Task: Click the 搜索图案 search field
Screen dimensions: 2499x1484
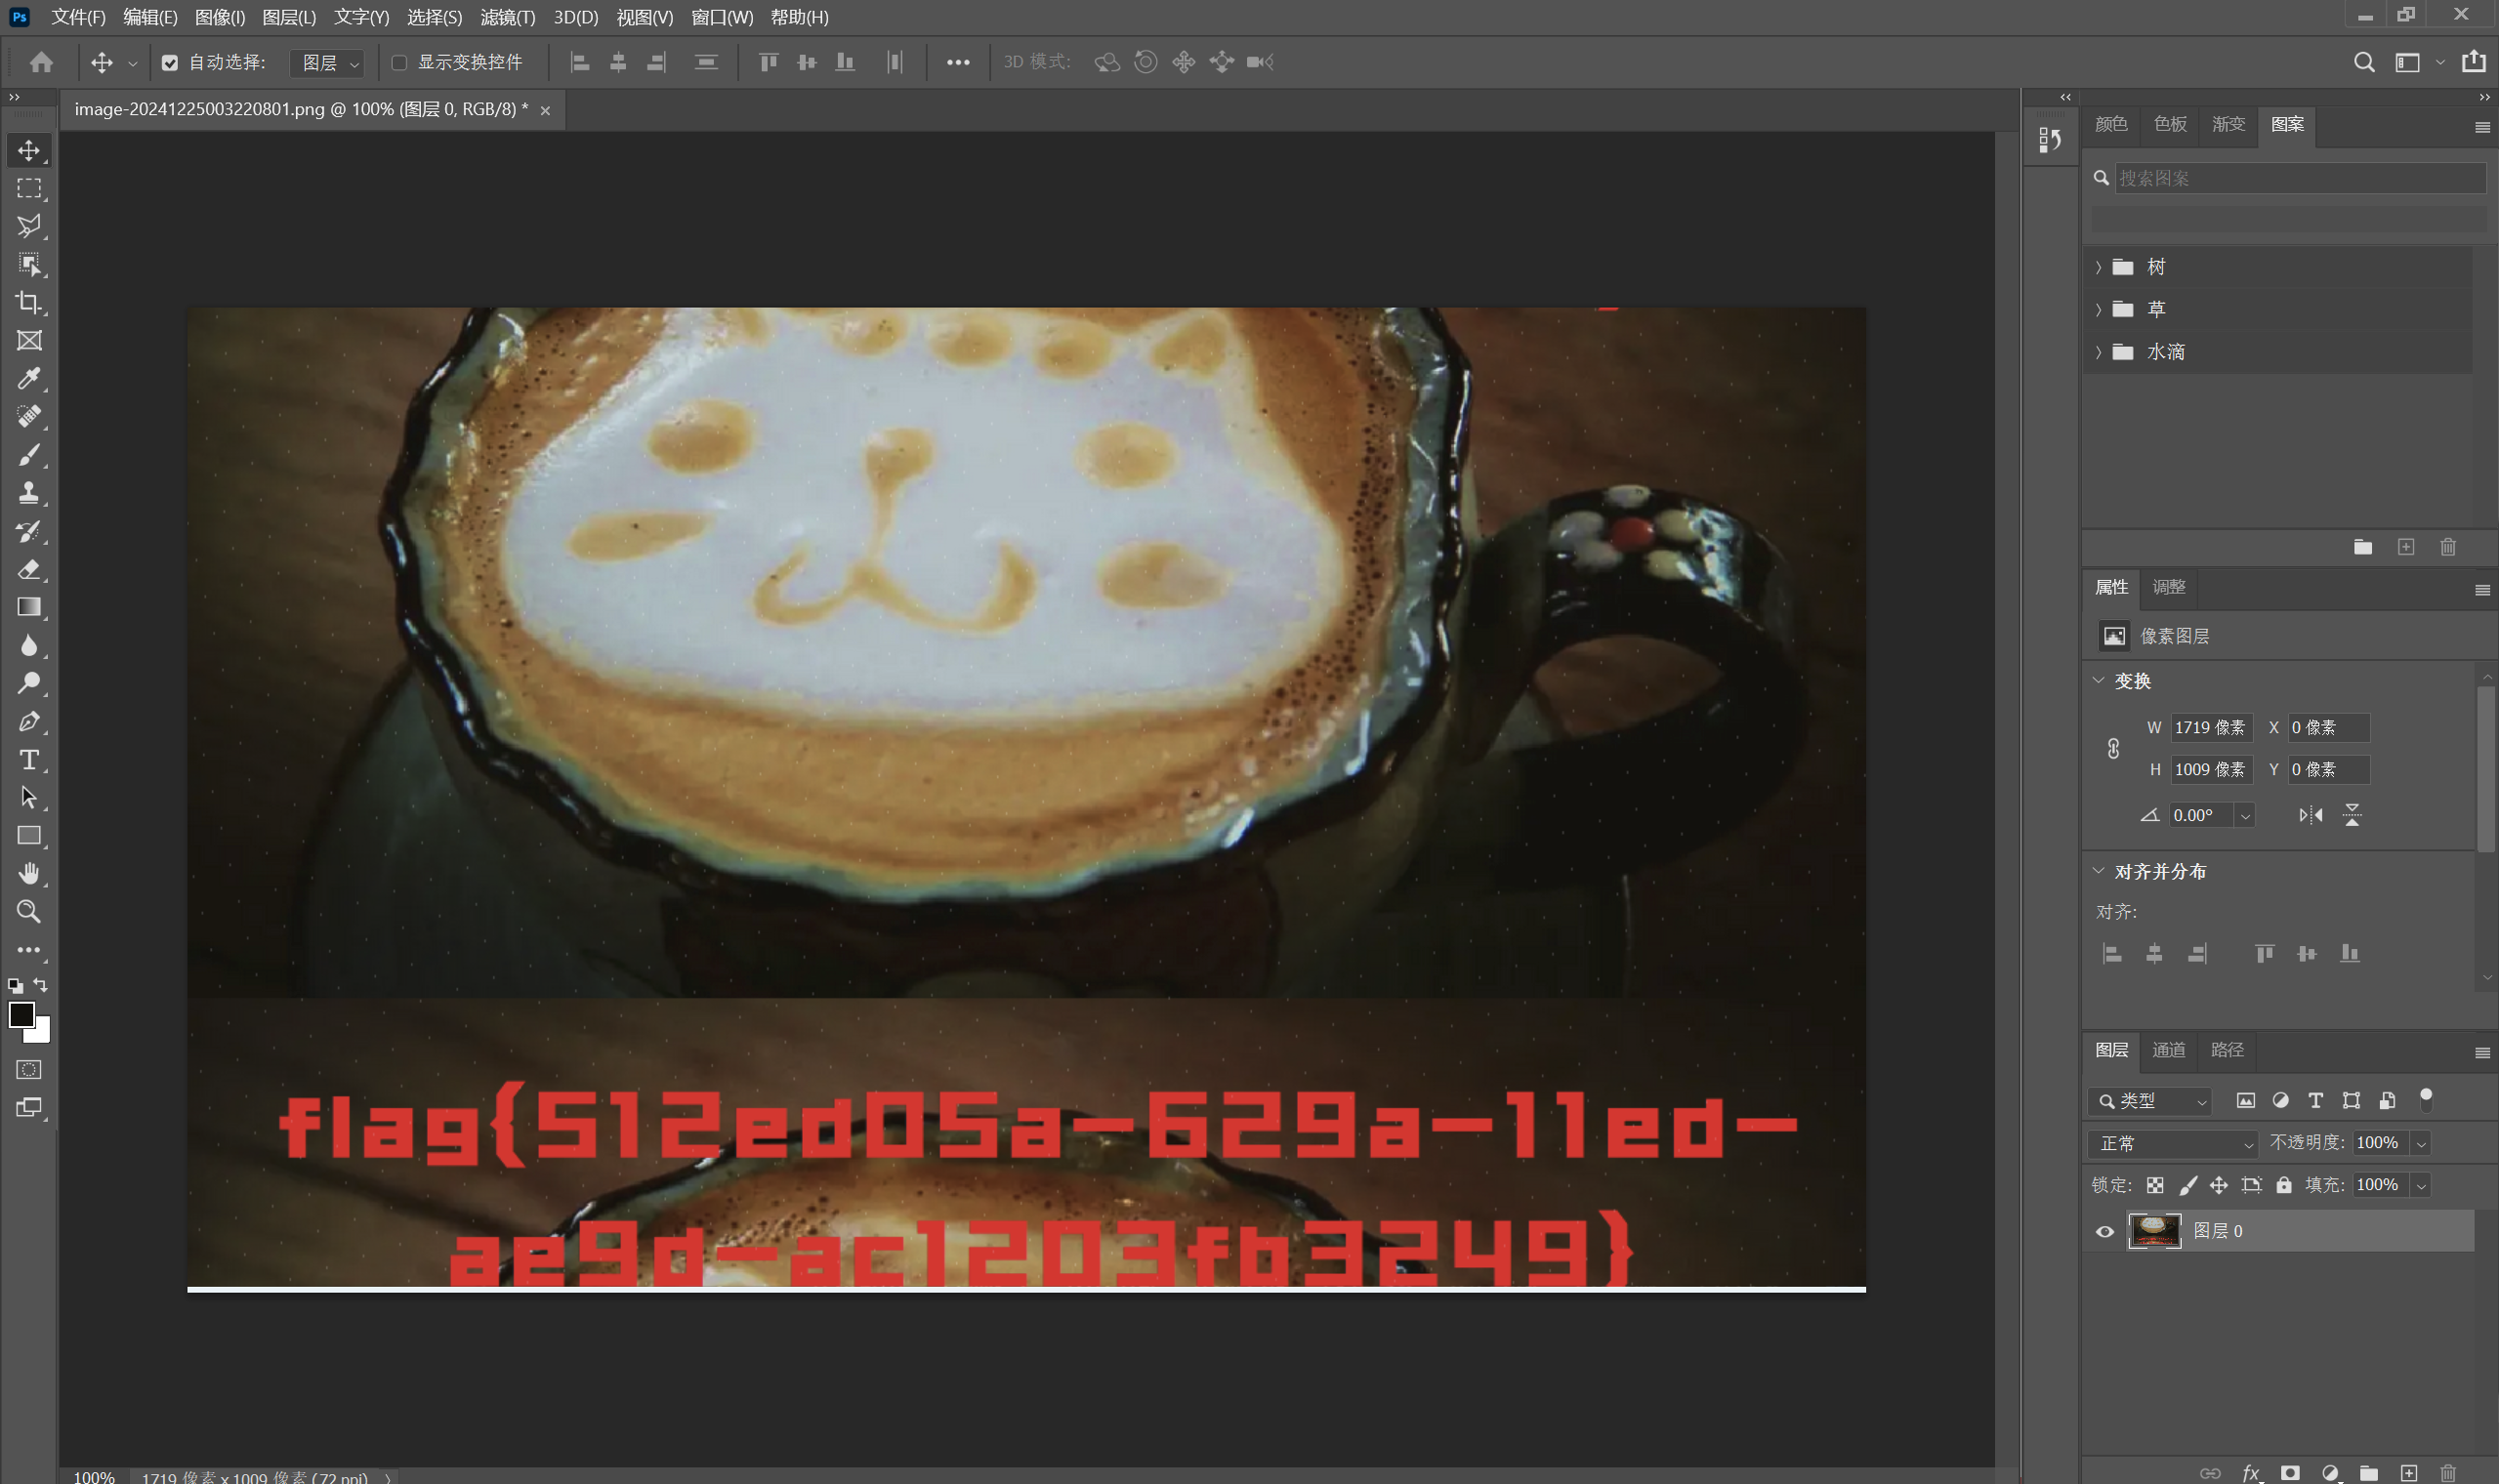Action: pyautogui.click(x=2300, y=178)
